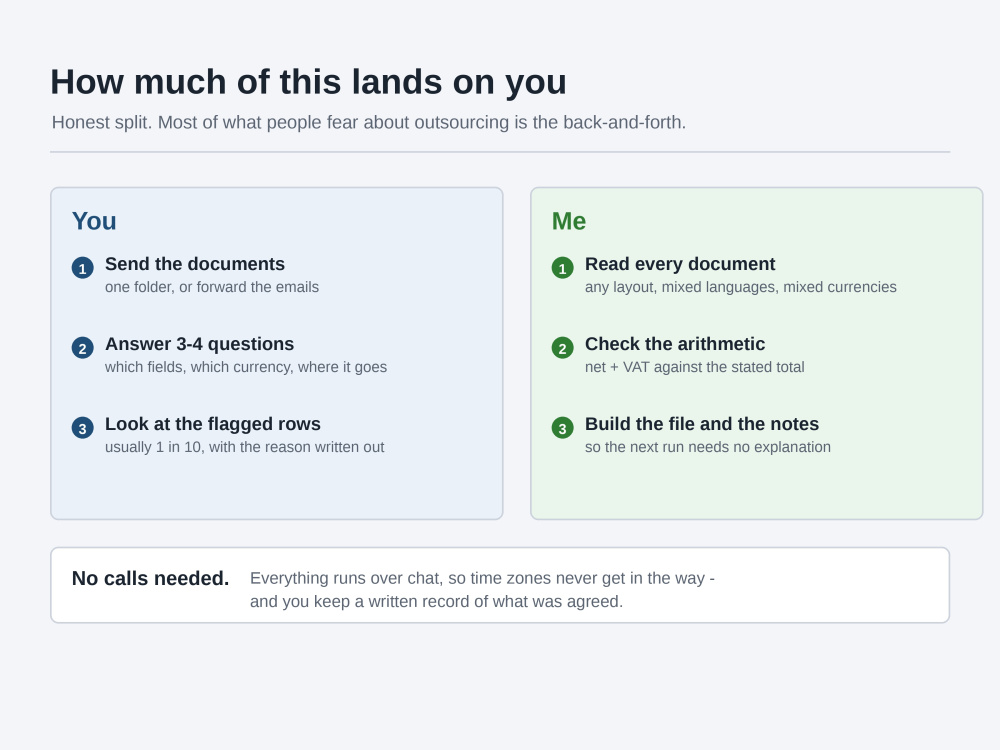1000x750 pixels.
Task: Click 'one folder, or forward the emails' text
Action: [x=212, y=287]
